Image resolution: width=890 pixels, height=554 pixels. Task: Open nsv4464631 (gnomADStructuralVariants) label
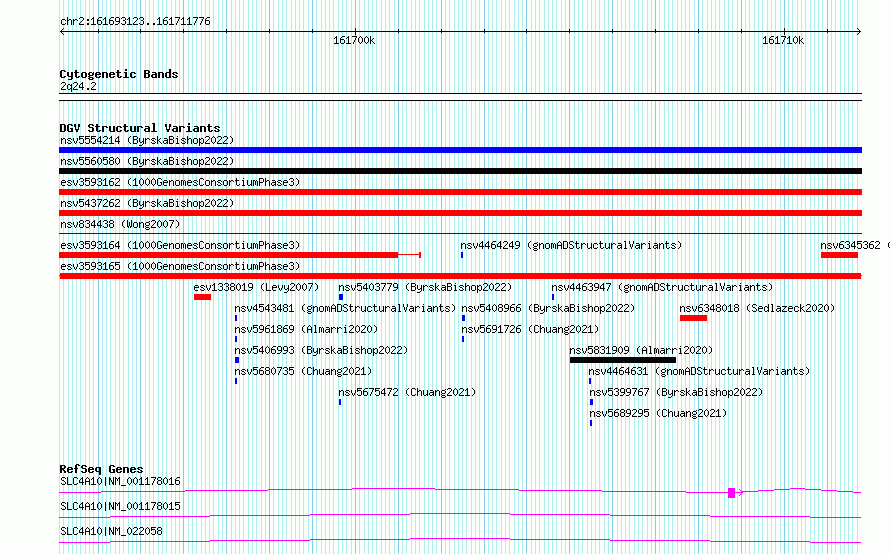699,371
